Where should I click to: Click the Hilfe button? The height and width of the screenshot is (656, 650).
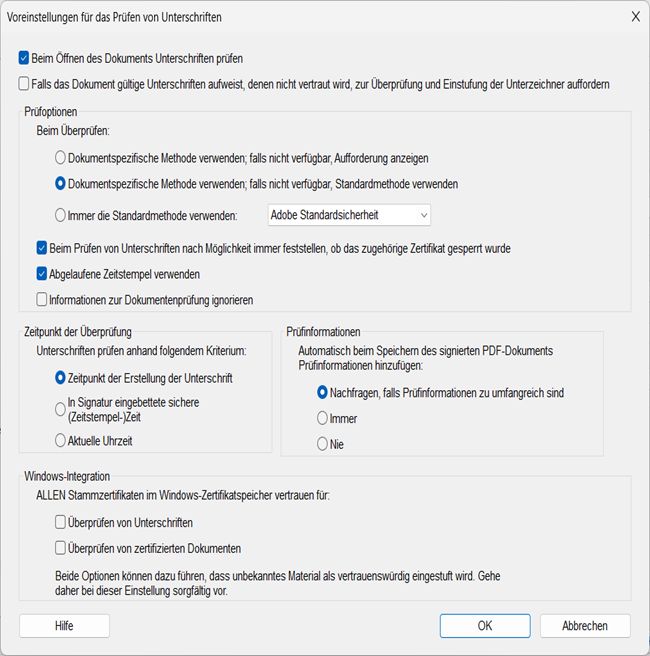click(64, 625)
